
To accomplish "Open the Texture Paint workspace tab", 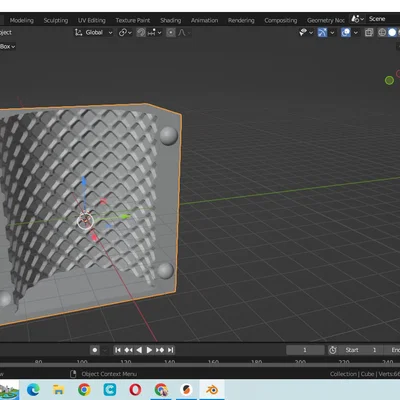I will click(133, 20).
